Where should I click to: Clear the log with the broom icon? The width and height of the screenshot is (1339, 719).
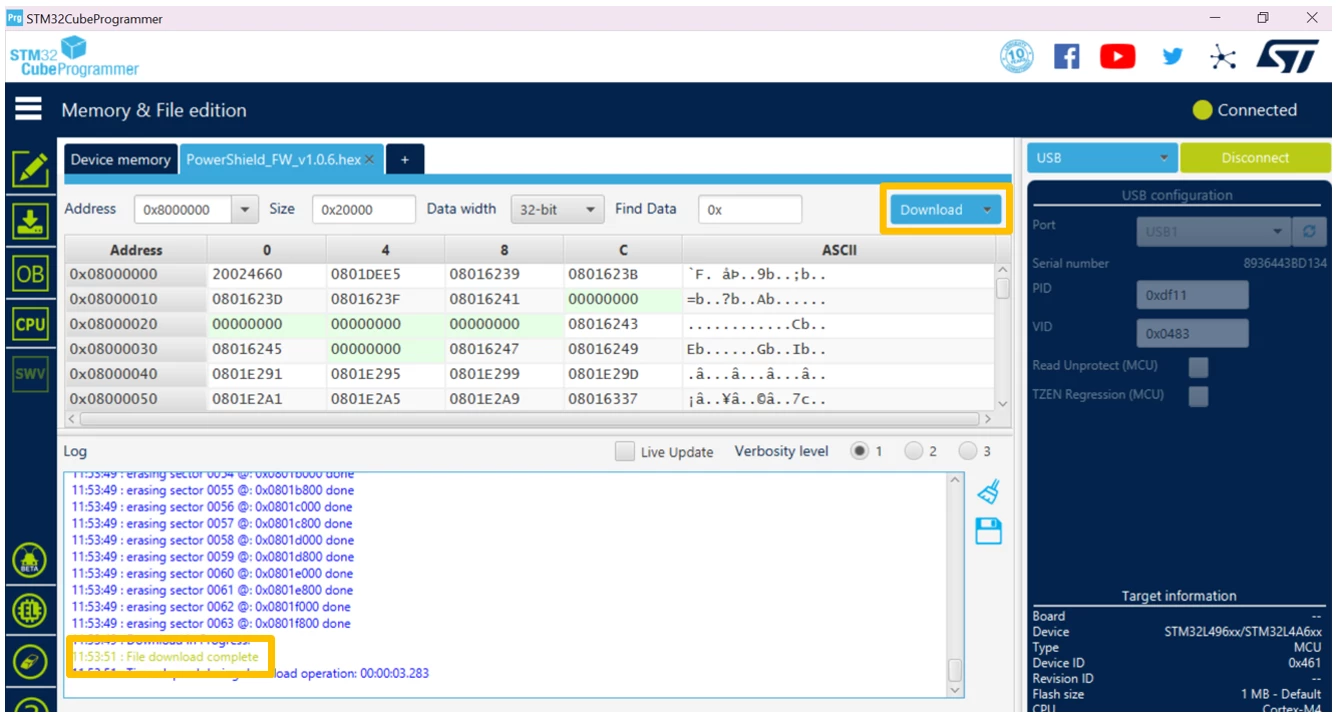[988, 491]
